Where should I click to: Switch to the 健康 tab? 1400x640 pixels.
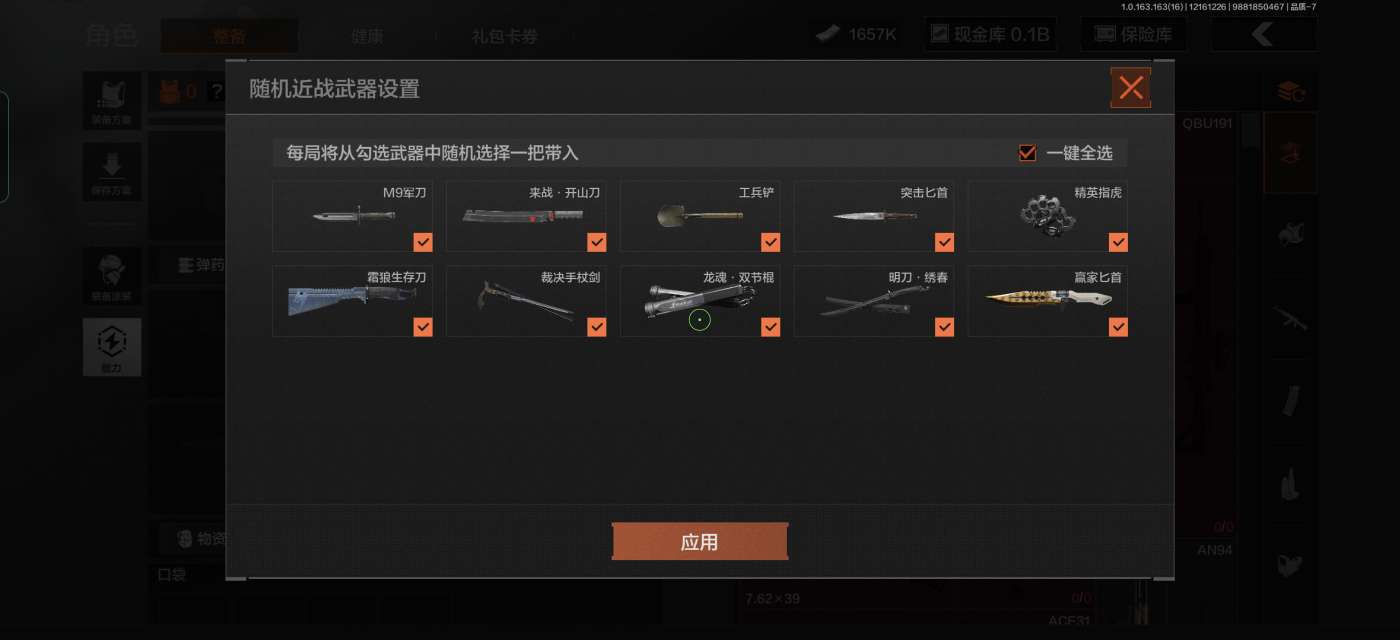click(367, 36)
